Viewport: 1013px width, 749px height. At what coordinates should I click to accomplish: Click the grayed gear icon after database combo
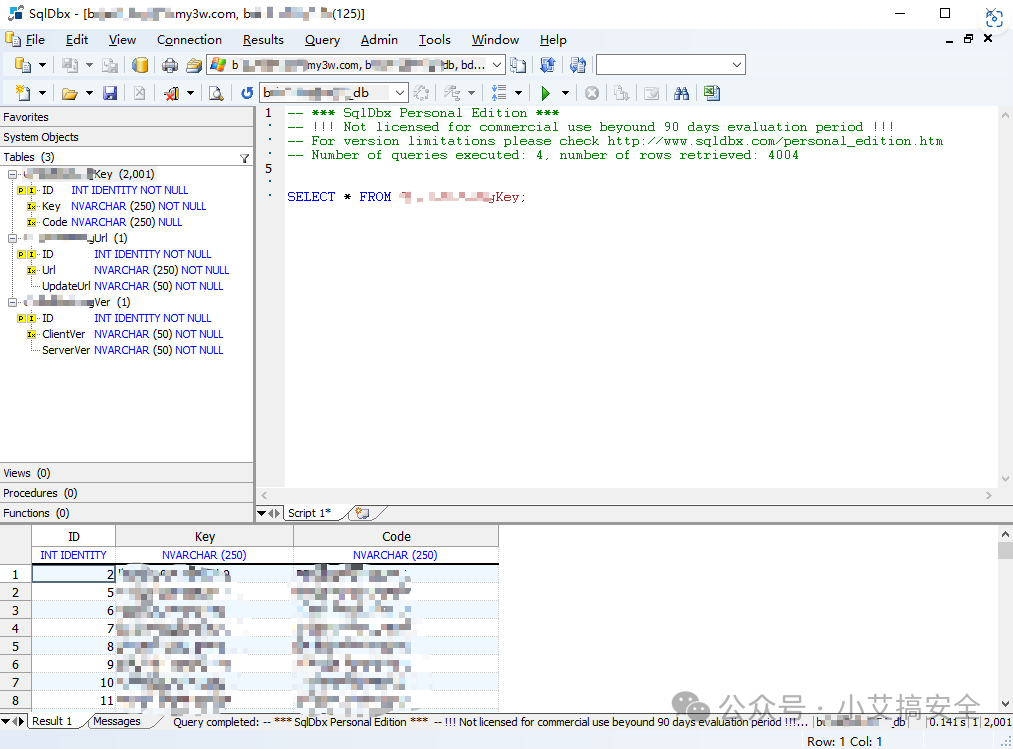pos(421,93)
